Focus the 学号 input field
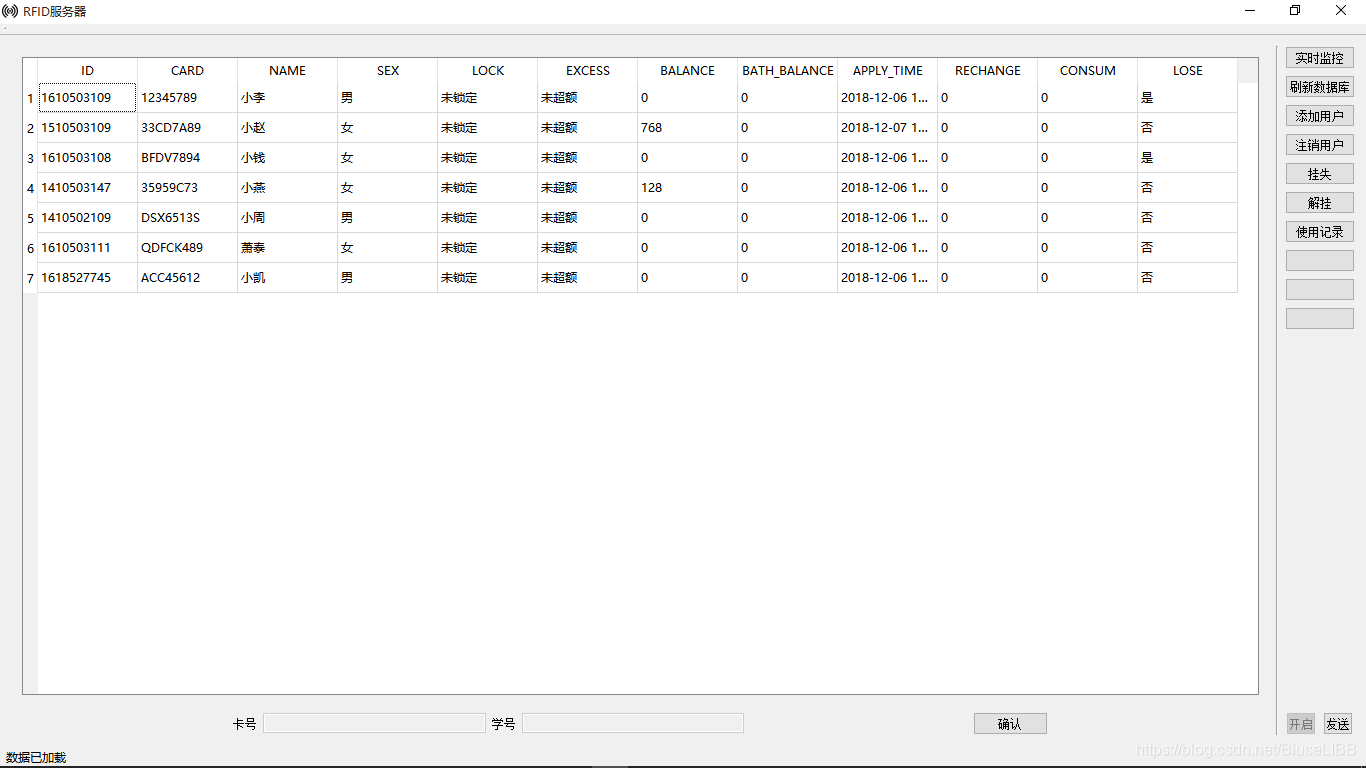The width and height of the screenshot is (1366, 768). click(633, 723)
